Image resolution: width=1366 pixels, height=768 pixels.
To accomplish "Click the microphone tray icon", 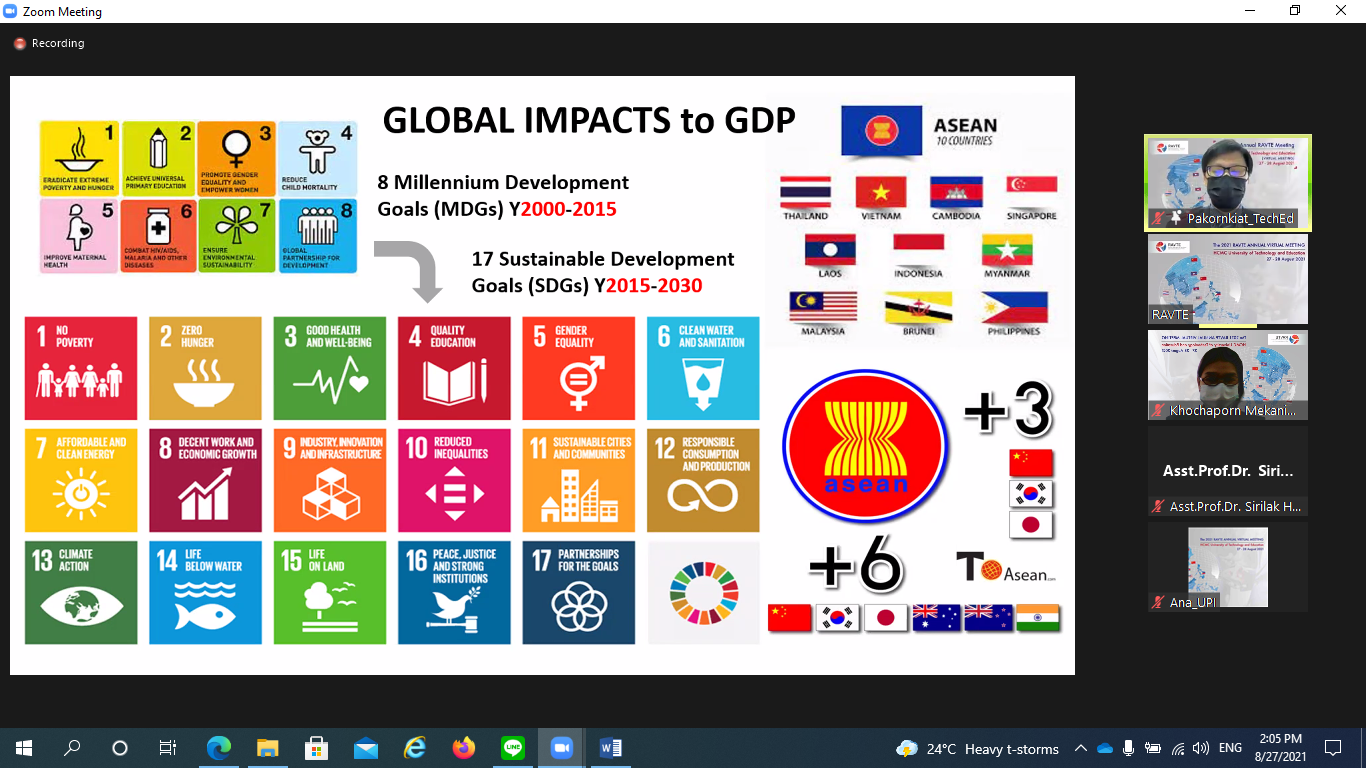I will coord(1128,748).
